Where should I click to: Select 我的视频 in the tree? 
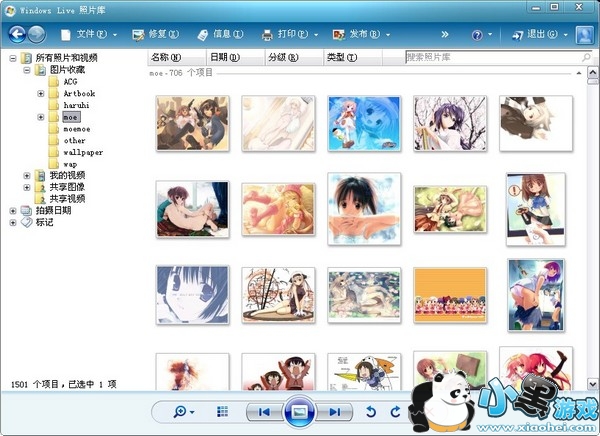67,175
